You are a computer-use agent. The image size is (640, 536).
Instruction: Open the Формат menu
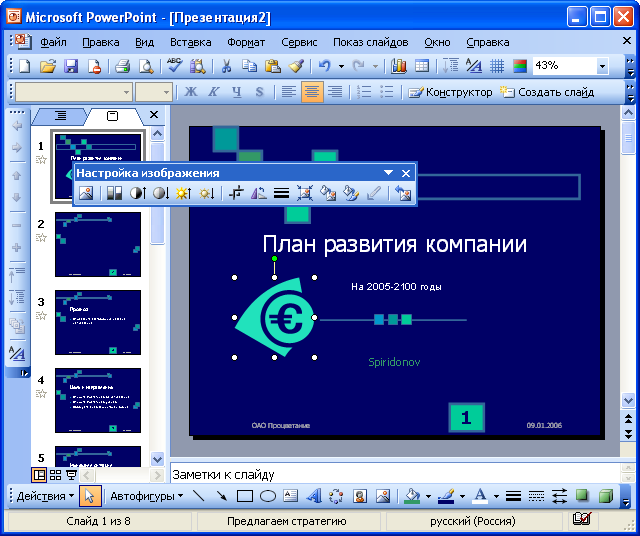coord(246,42)
